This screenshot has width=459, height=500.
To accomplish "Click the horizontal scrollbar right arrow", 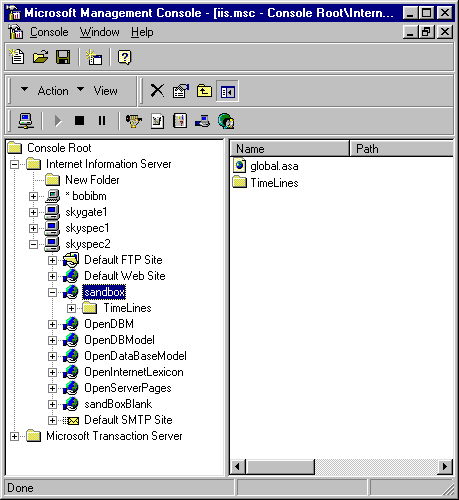I will (445, 466).
